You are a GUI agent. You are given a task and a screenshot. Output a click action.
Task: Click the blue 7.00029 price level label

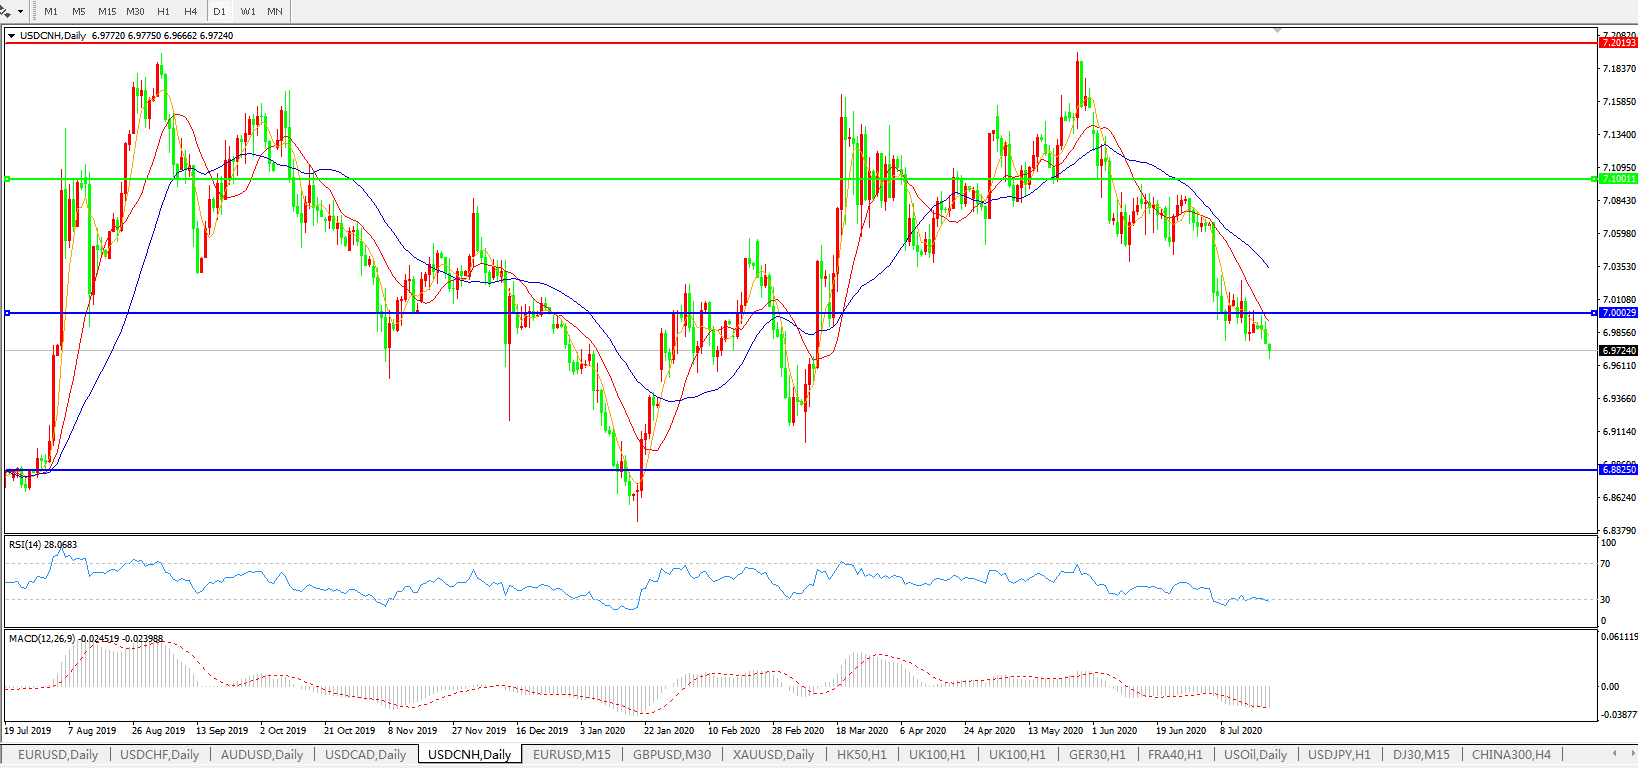pyautogui.click(x=1618, y=313)
